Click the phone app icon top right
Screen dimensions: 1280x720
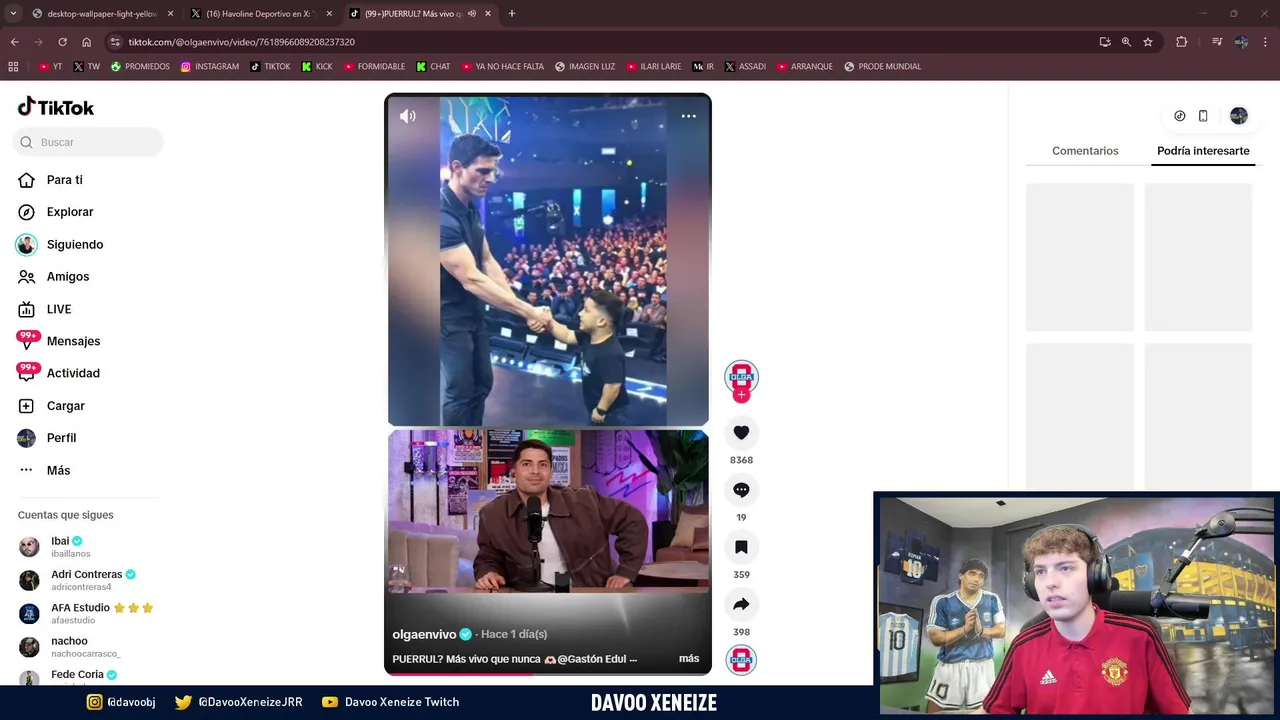(1203, 116)
